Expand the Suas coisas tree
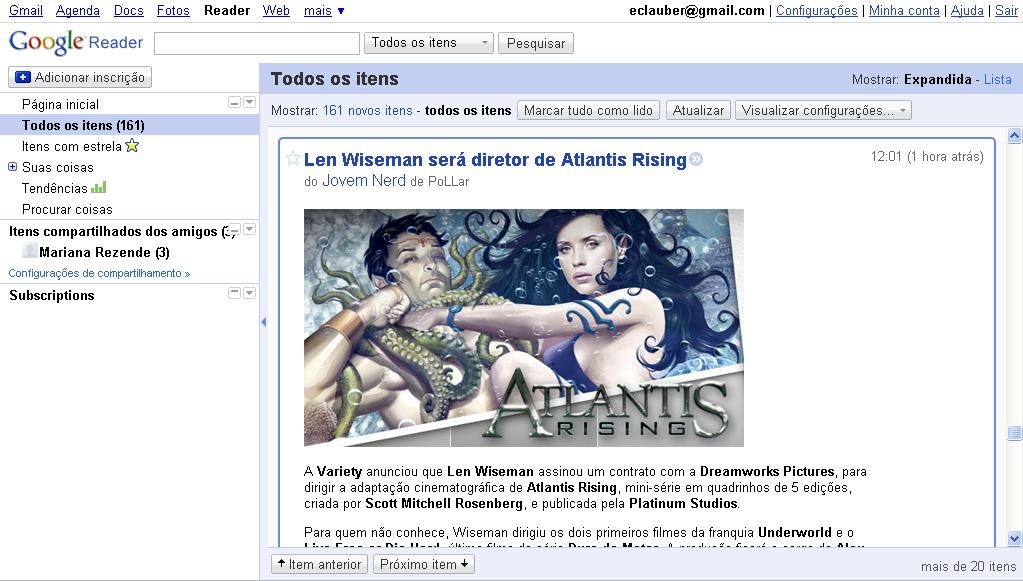Viewport: 1023px width, 581px height. 12,167
